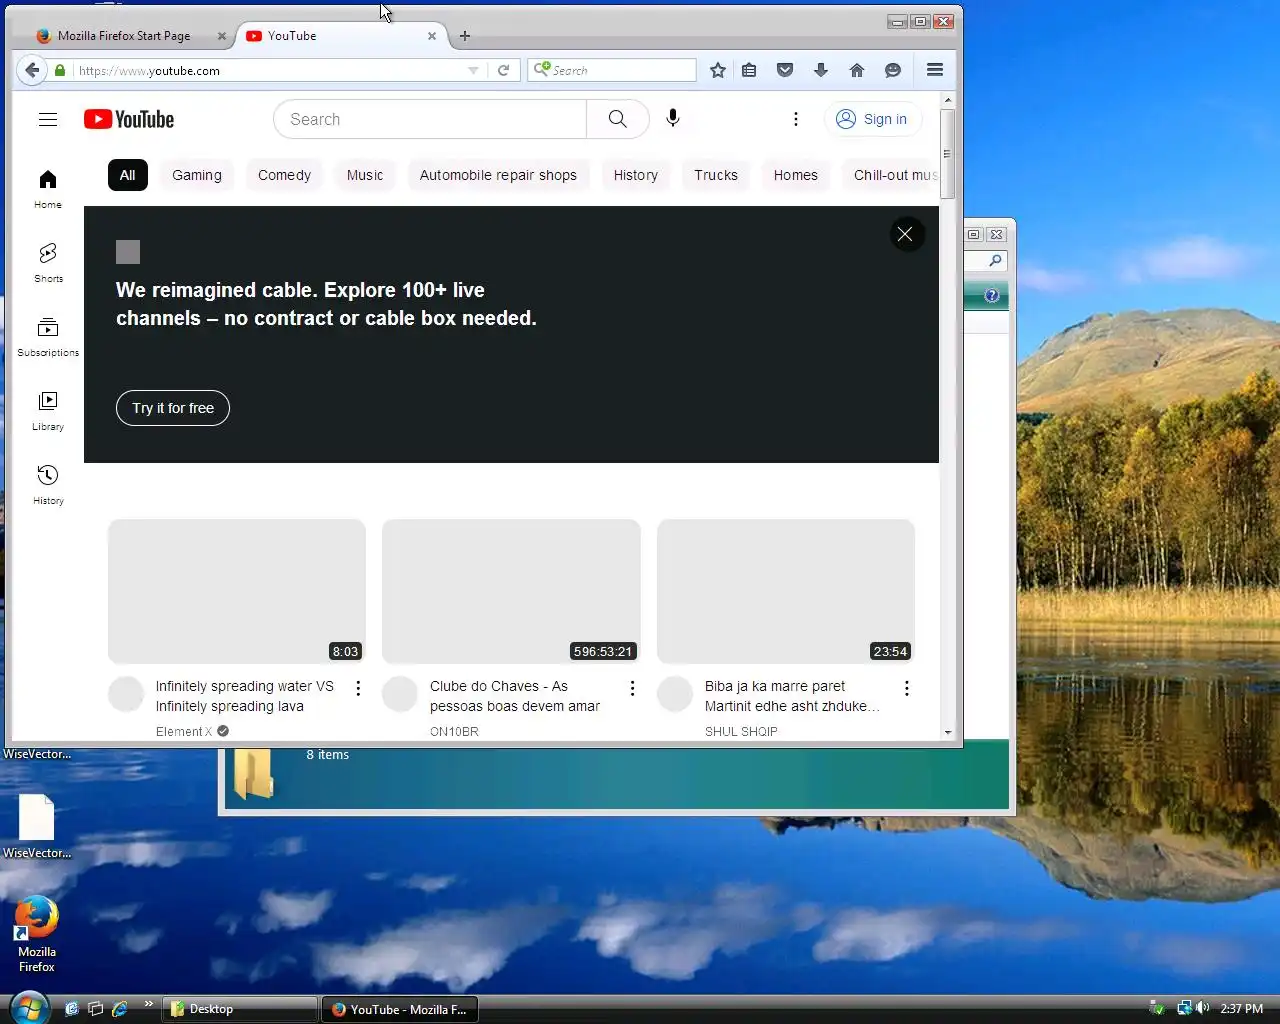
Task: Filter by Music chip
Action: (365, 175)
